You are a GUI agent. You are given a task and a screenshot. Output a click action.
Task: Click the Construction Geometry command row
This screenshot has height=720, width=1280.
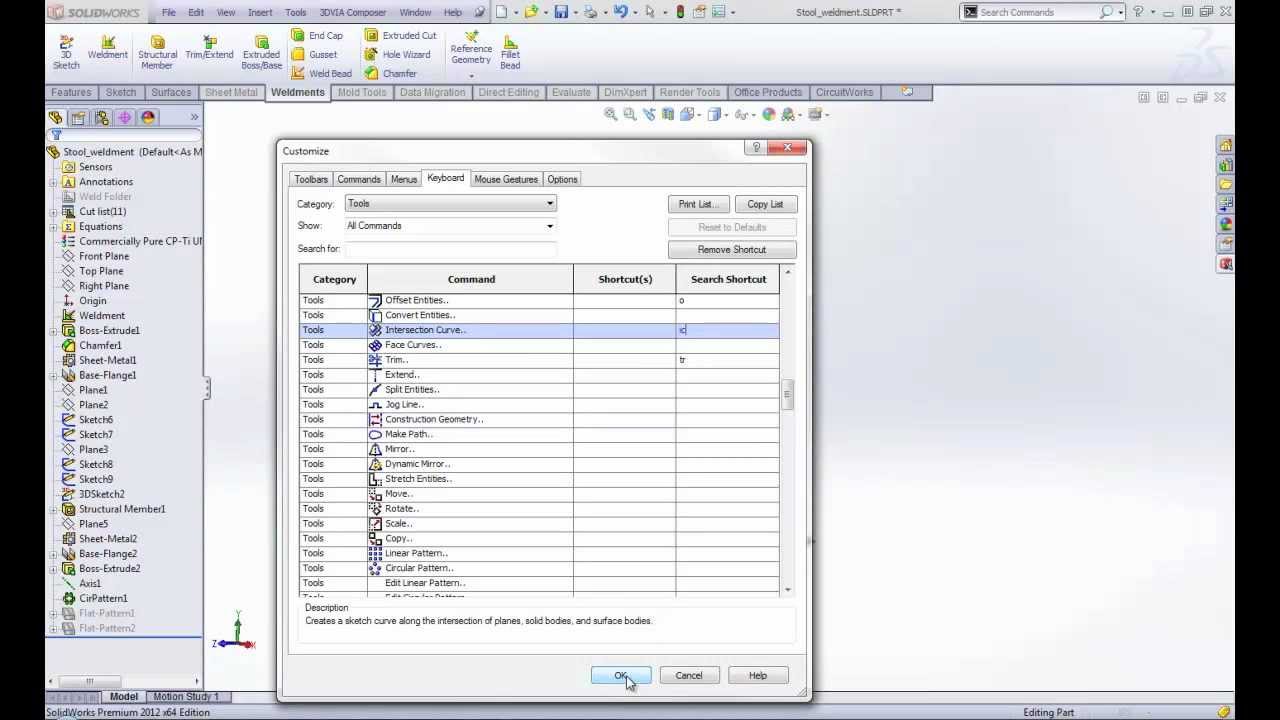click(539, 419)
